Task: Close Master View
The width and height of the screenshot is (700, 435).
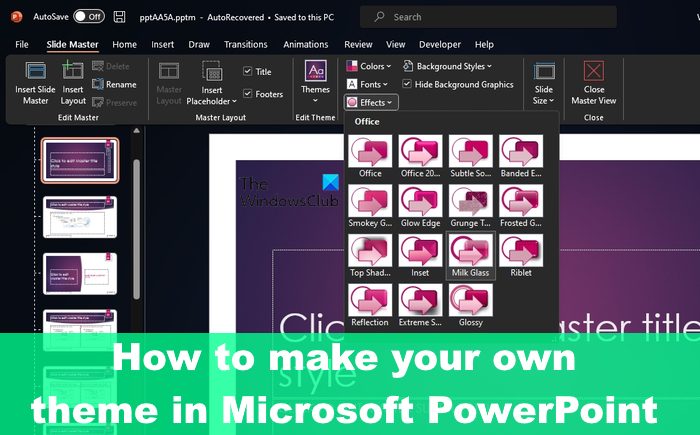Action: (593, 84)
